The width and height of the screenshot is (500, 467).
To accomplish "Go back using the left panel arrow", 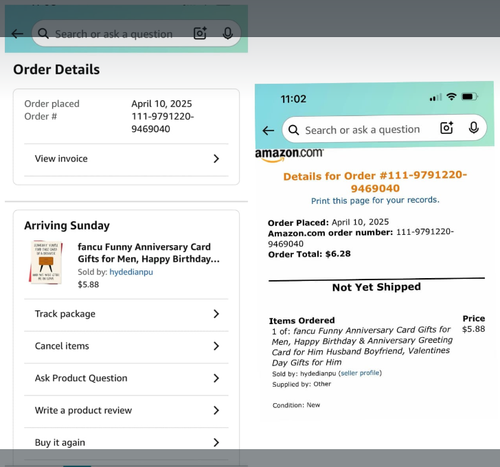I will click(17, 33).
